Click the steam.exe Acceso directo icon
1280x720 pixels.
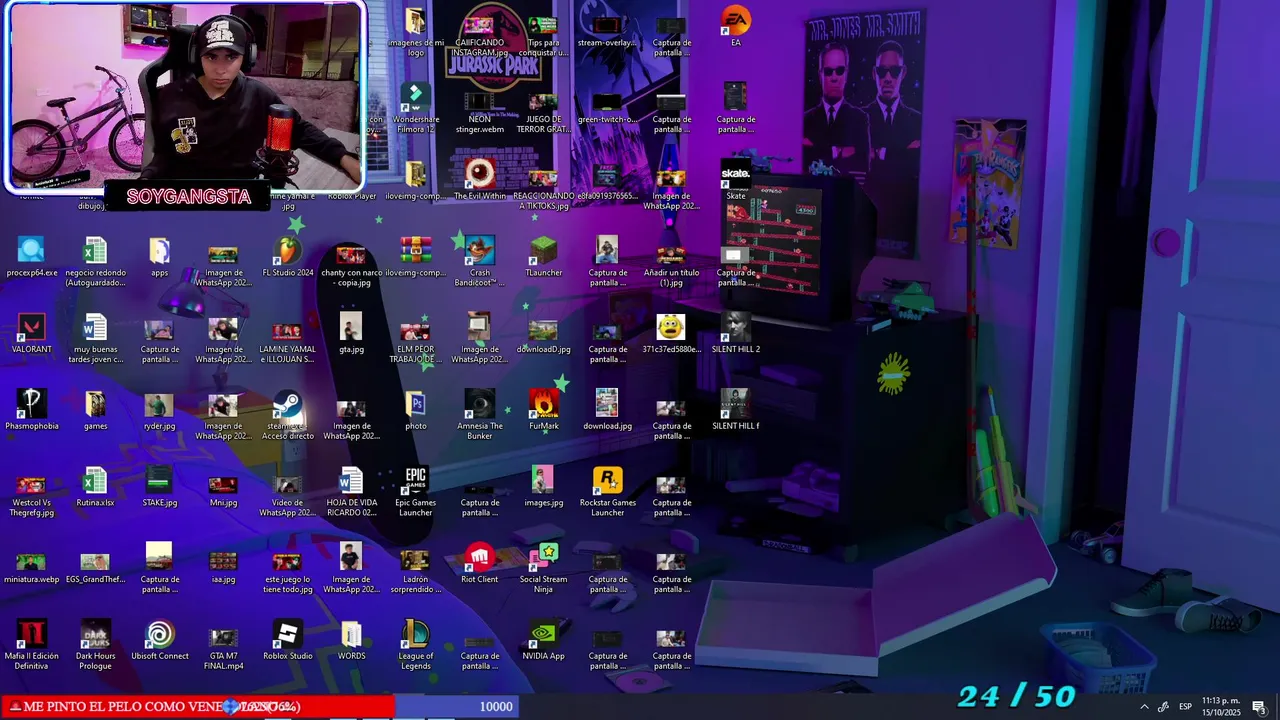288,415
